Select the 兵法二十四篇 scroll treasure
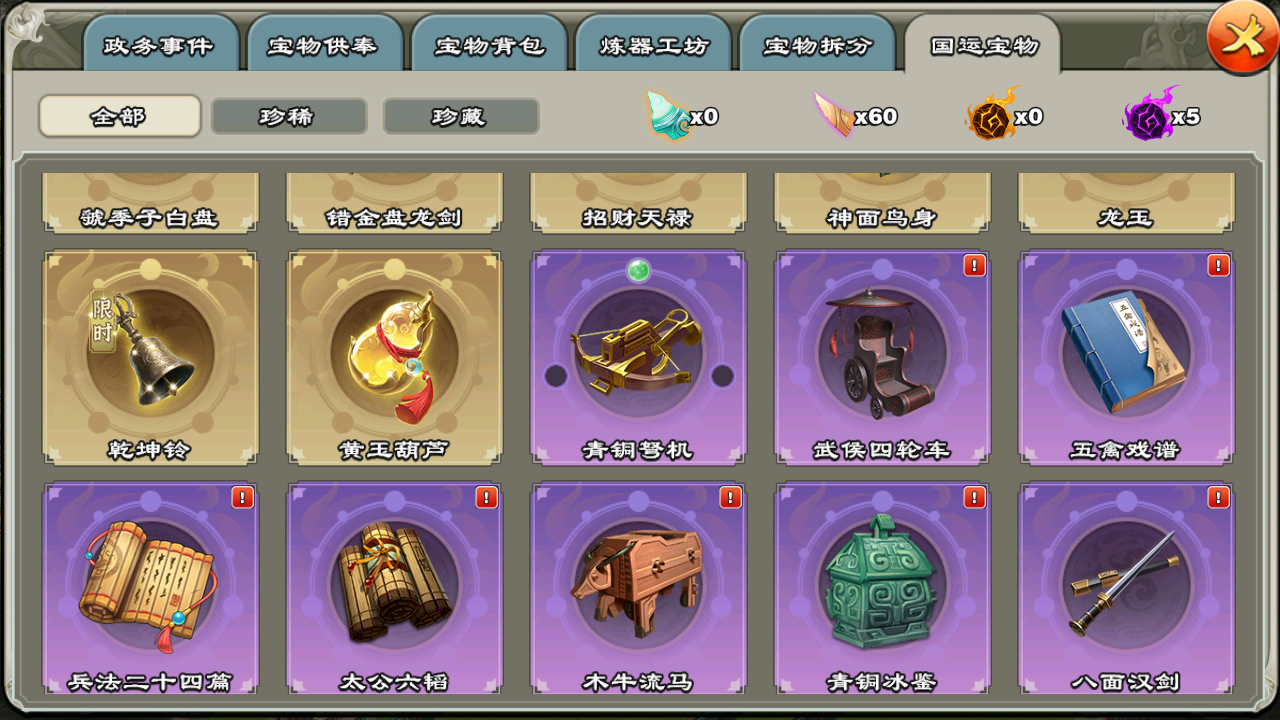Image resolution: width=1280 pixels, height=720 pixels. click(150, 589)
